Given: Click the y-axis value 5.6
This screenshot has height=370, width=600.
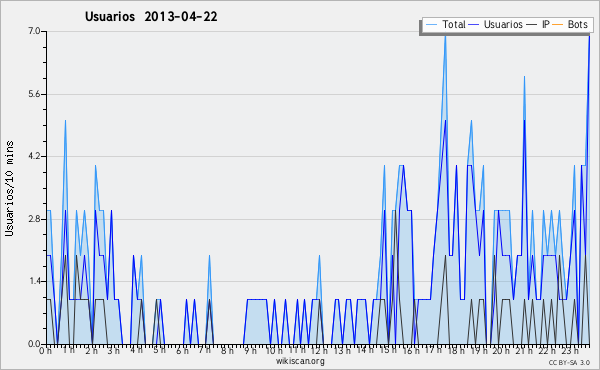Looking at the screenshot, I should pos(34,94).
